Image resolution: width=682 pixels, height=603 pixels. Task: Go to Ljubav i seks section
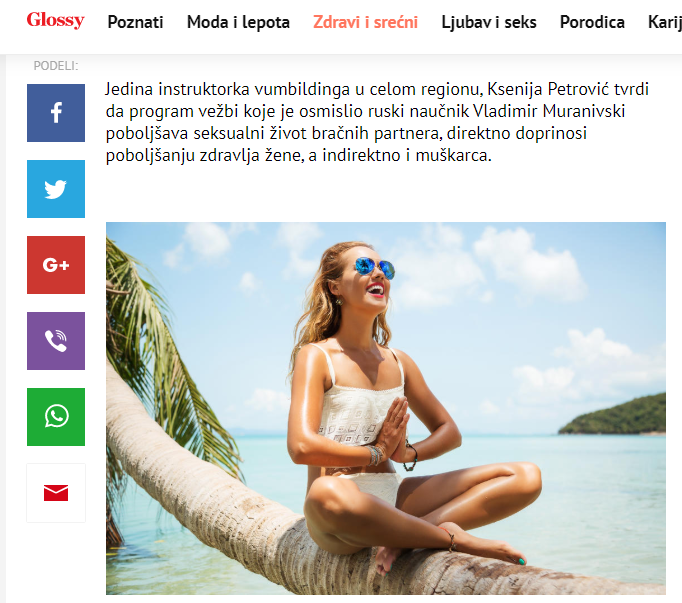tap(489, 22)
